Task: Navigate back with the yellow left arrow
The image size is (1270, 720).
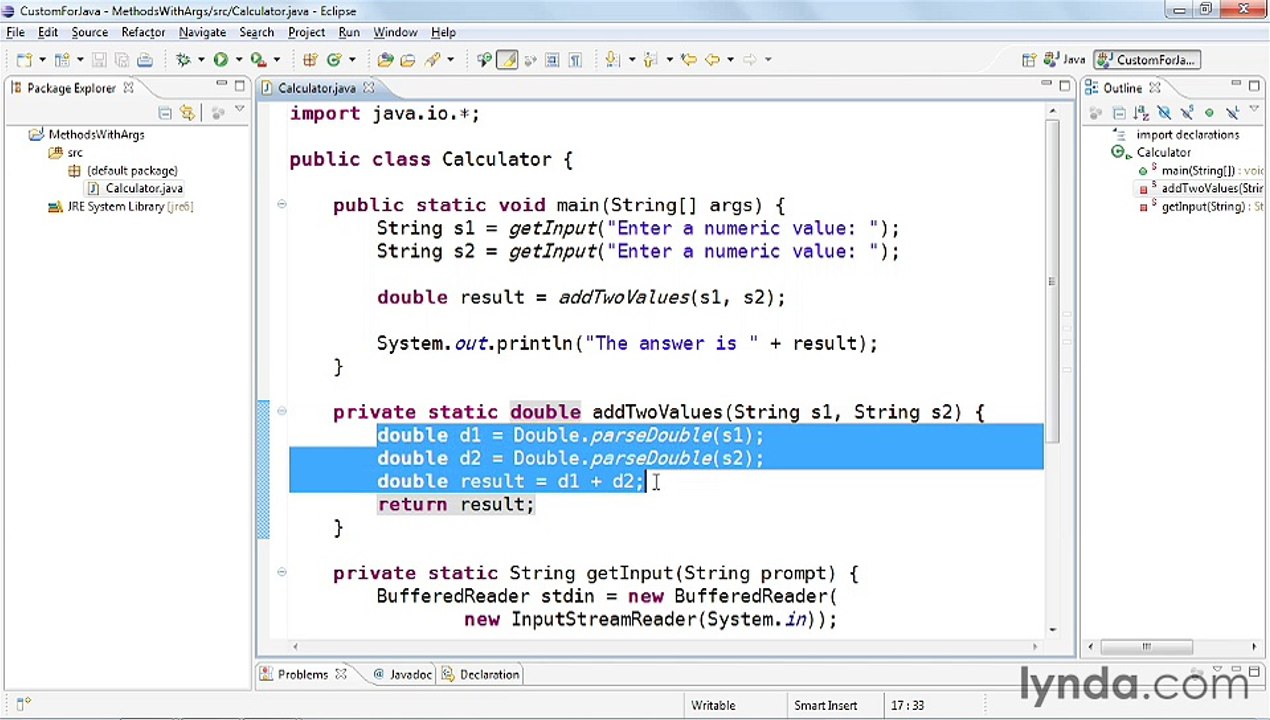Action: point(712,60)
